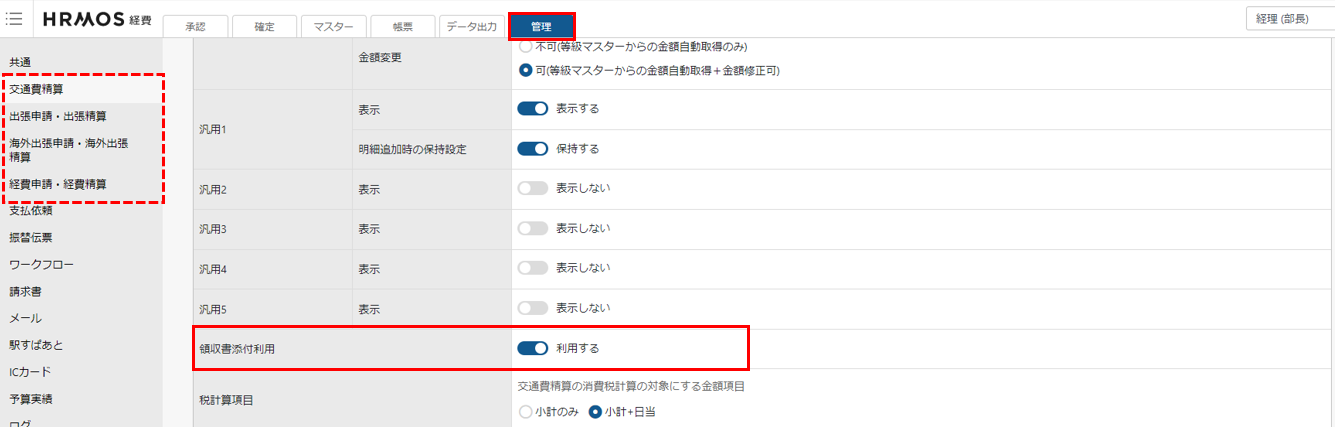Disable 領収書添付利用 switch
This screenshot has height=427, width=1335.
(533, 348)
